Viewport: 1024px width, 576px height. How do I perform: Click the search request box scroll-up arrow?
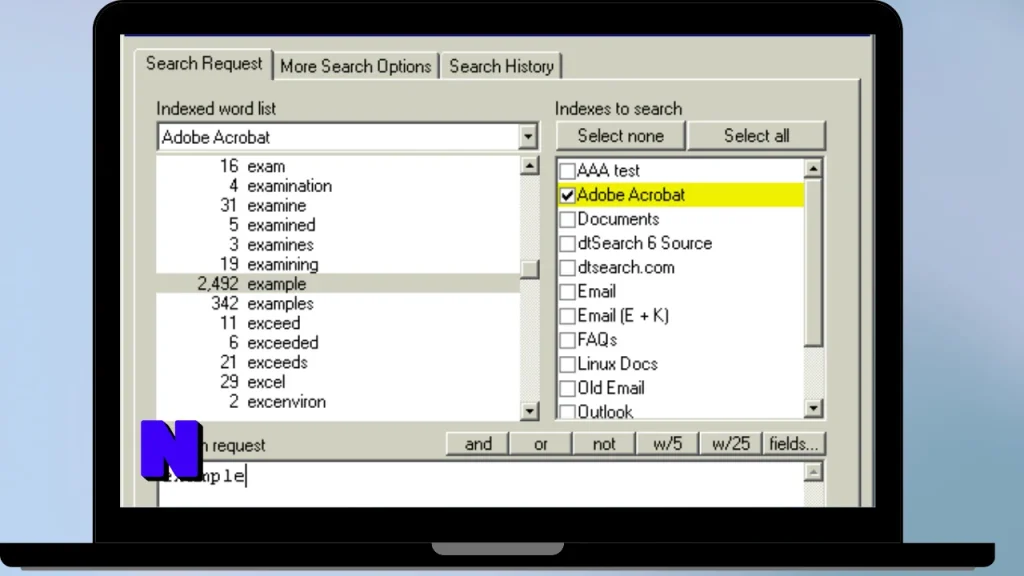(x=813, y=472)
